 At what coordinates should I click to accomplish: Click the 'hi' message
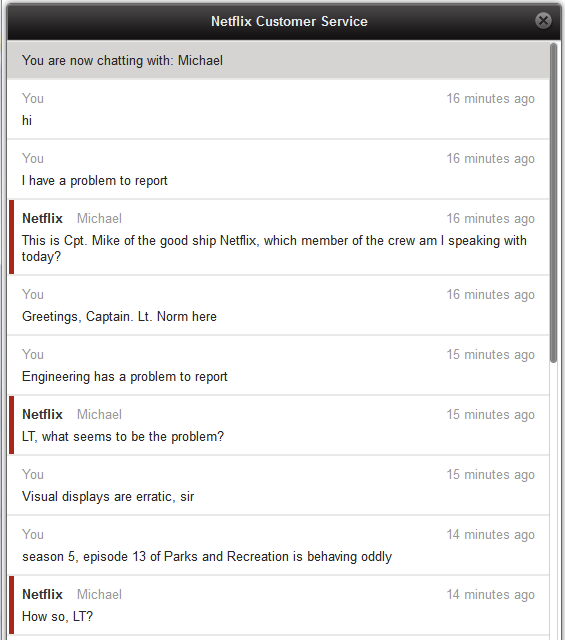[x=27, y=120]
